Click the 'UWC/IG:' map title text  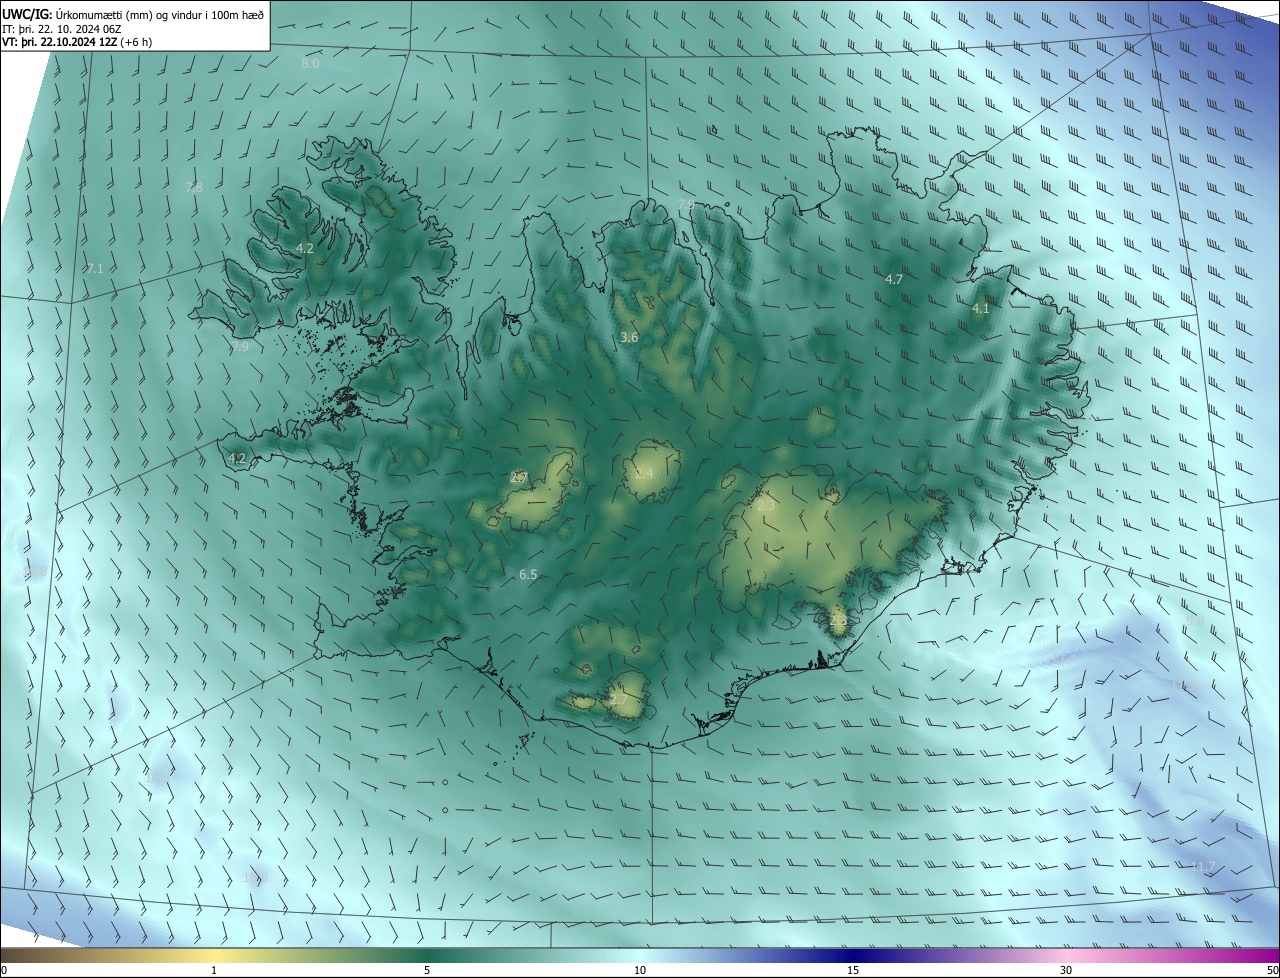(x=26, y=13)
